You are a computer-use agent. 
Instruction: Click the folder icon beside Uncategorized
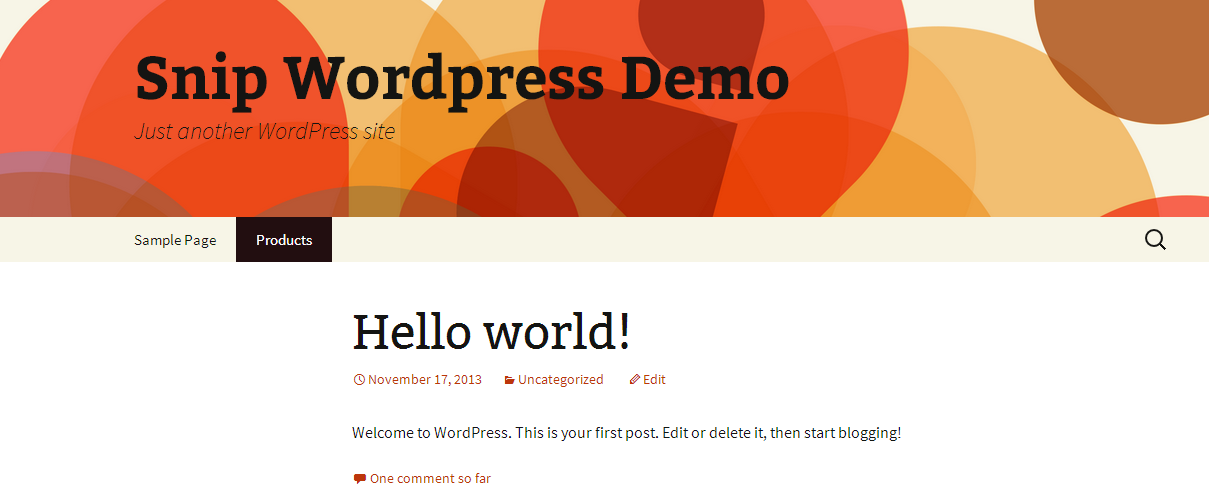(x=509, y=380)
